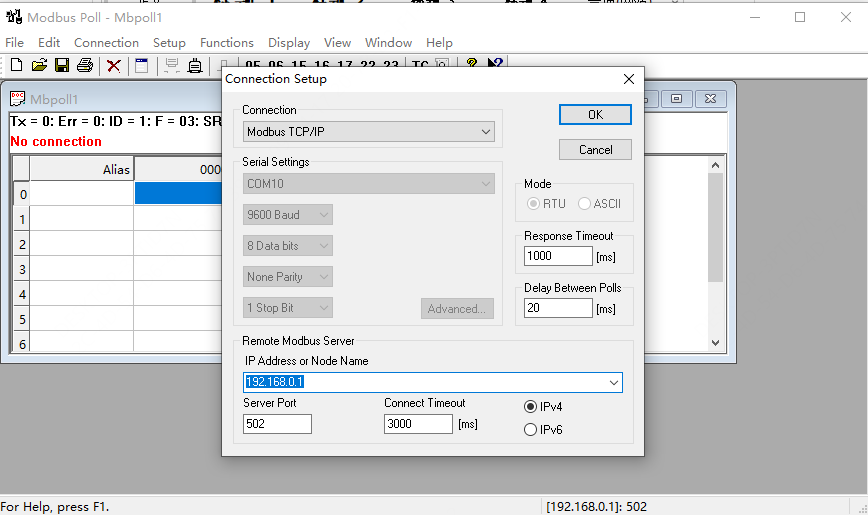Click the Save floppy disk icon

(x=61, y=65)
